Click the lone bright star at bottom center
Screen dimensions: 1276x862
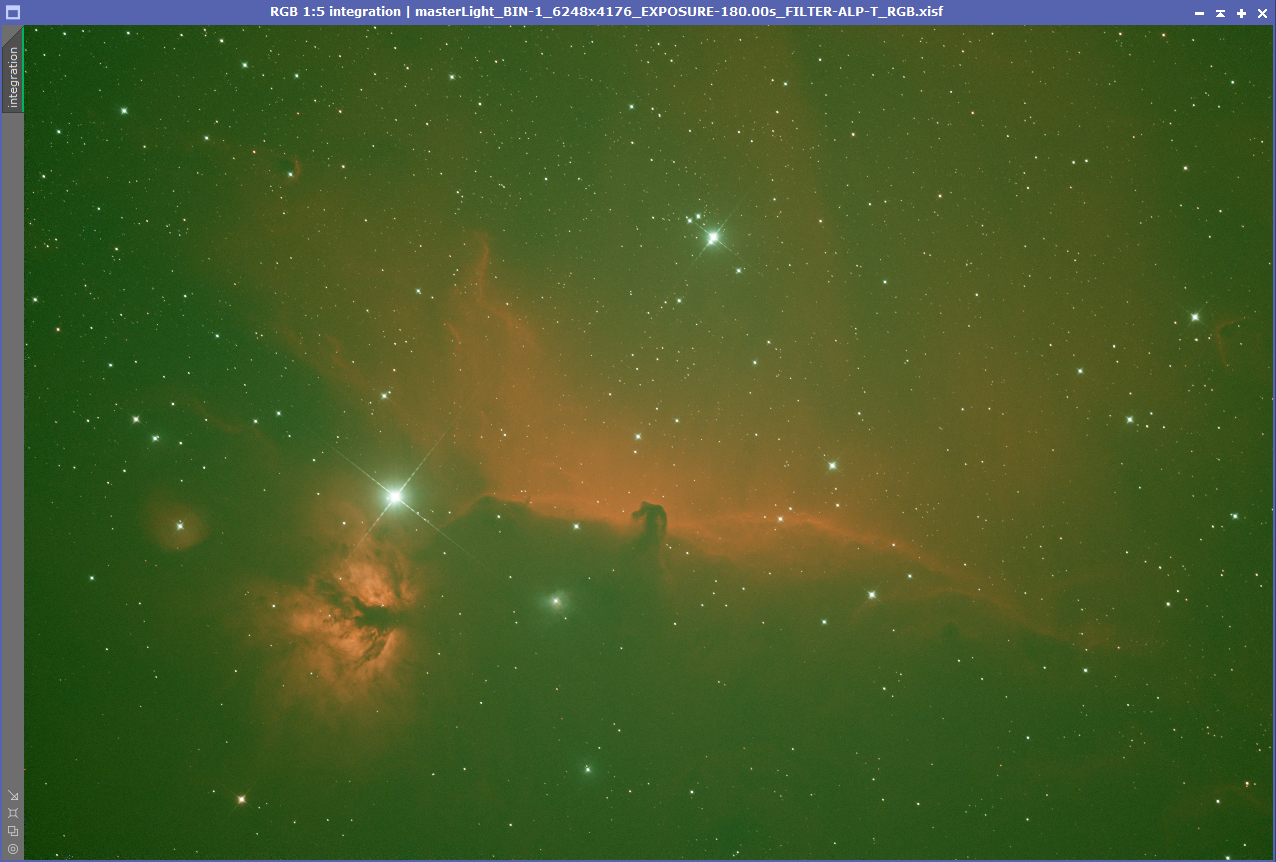pos(588,770)
